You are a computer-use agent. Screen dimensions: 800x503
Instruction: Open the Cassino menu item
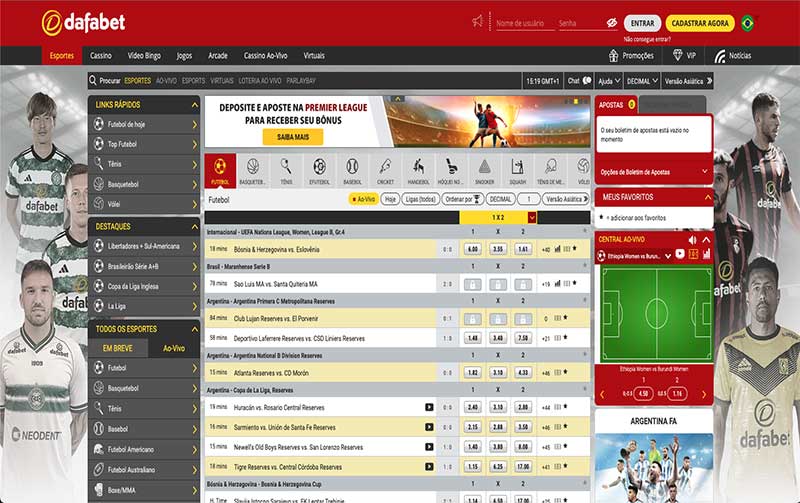click(101, 56)
